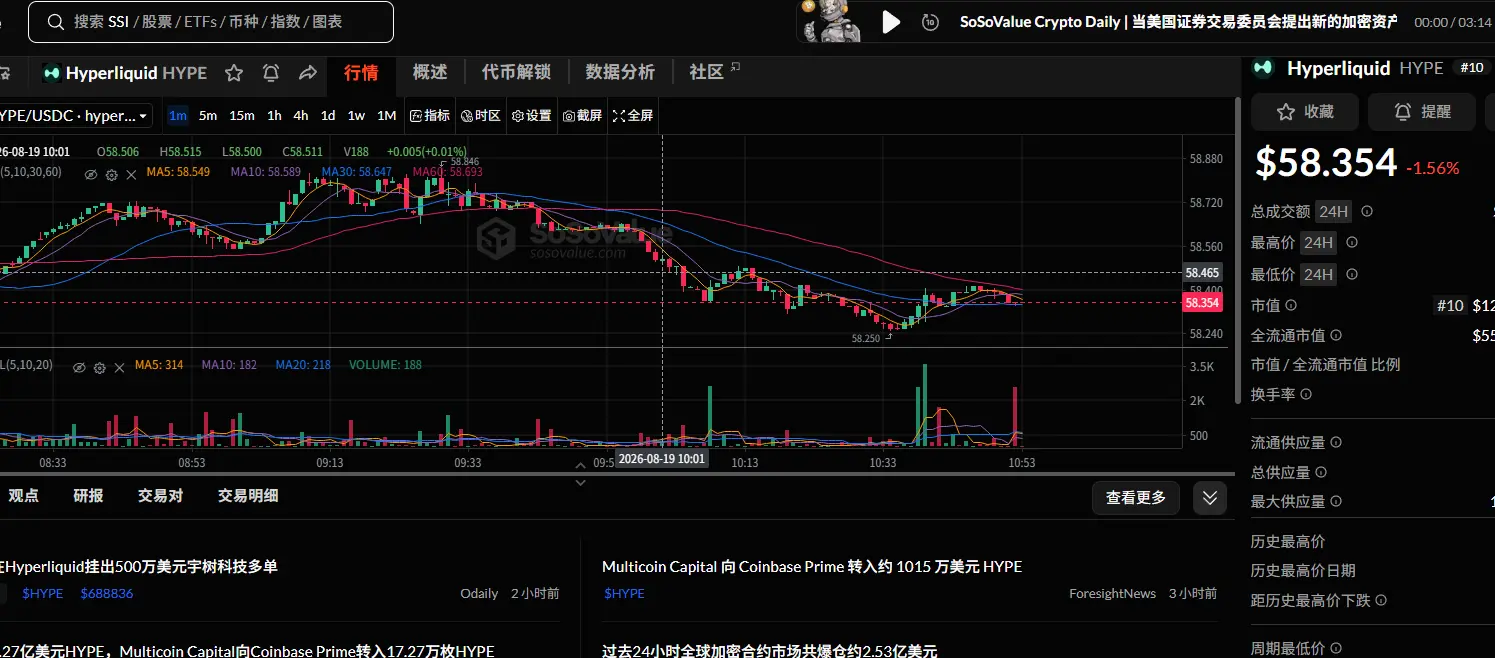Click the right panel vertical scrollbar

tap(1236, 250)
